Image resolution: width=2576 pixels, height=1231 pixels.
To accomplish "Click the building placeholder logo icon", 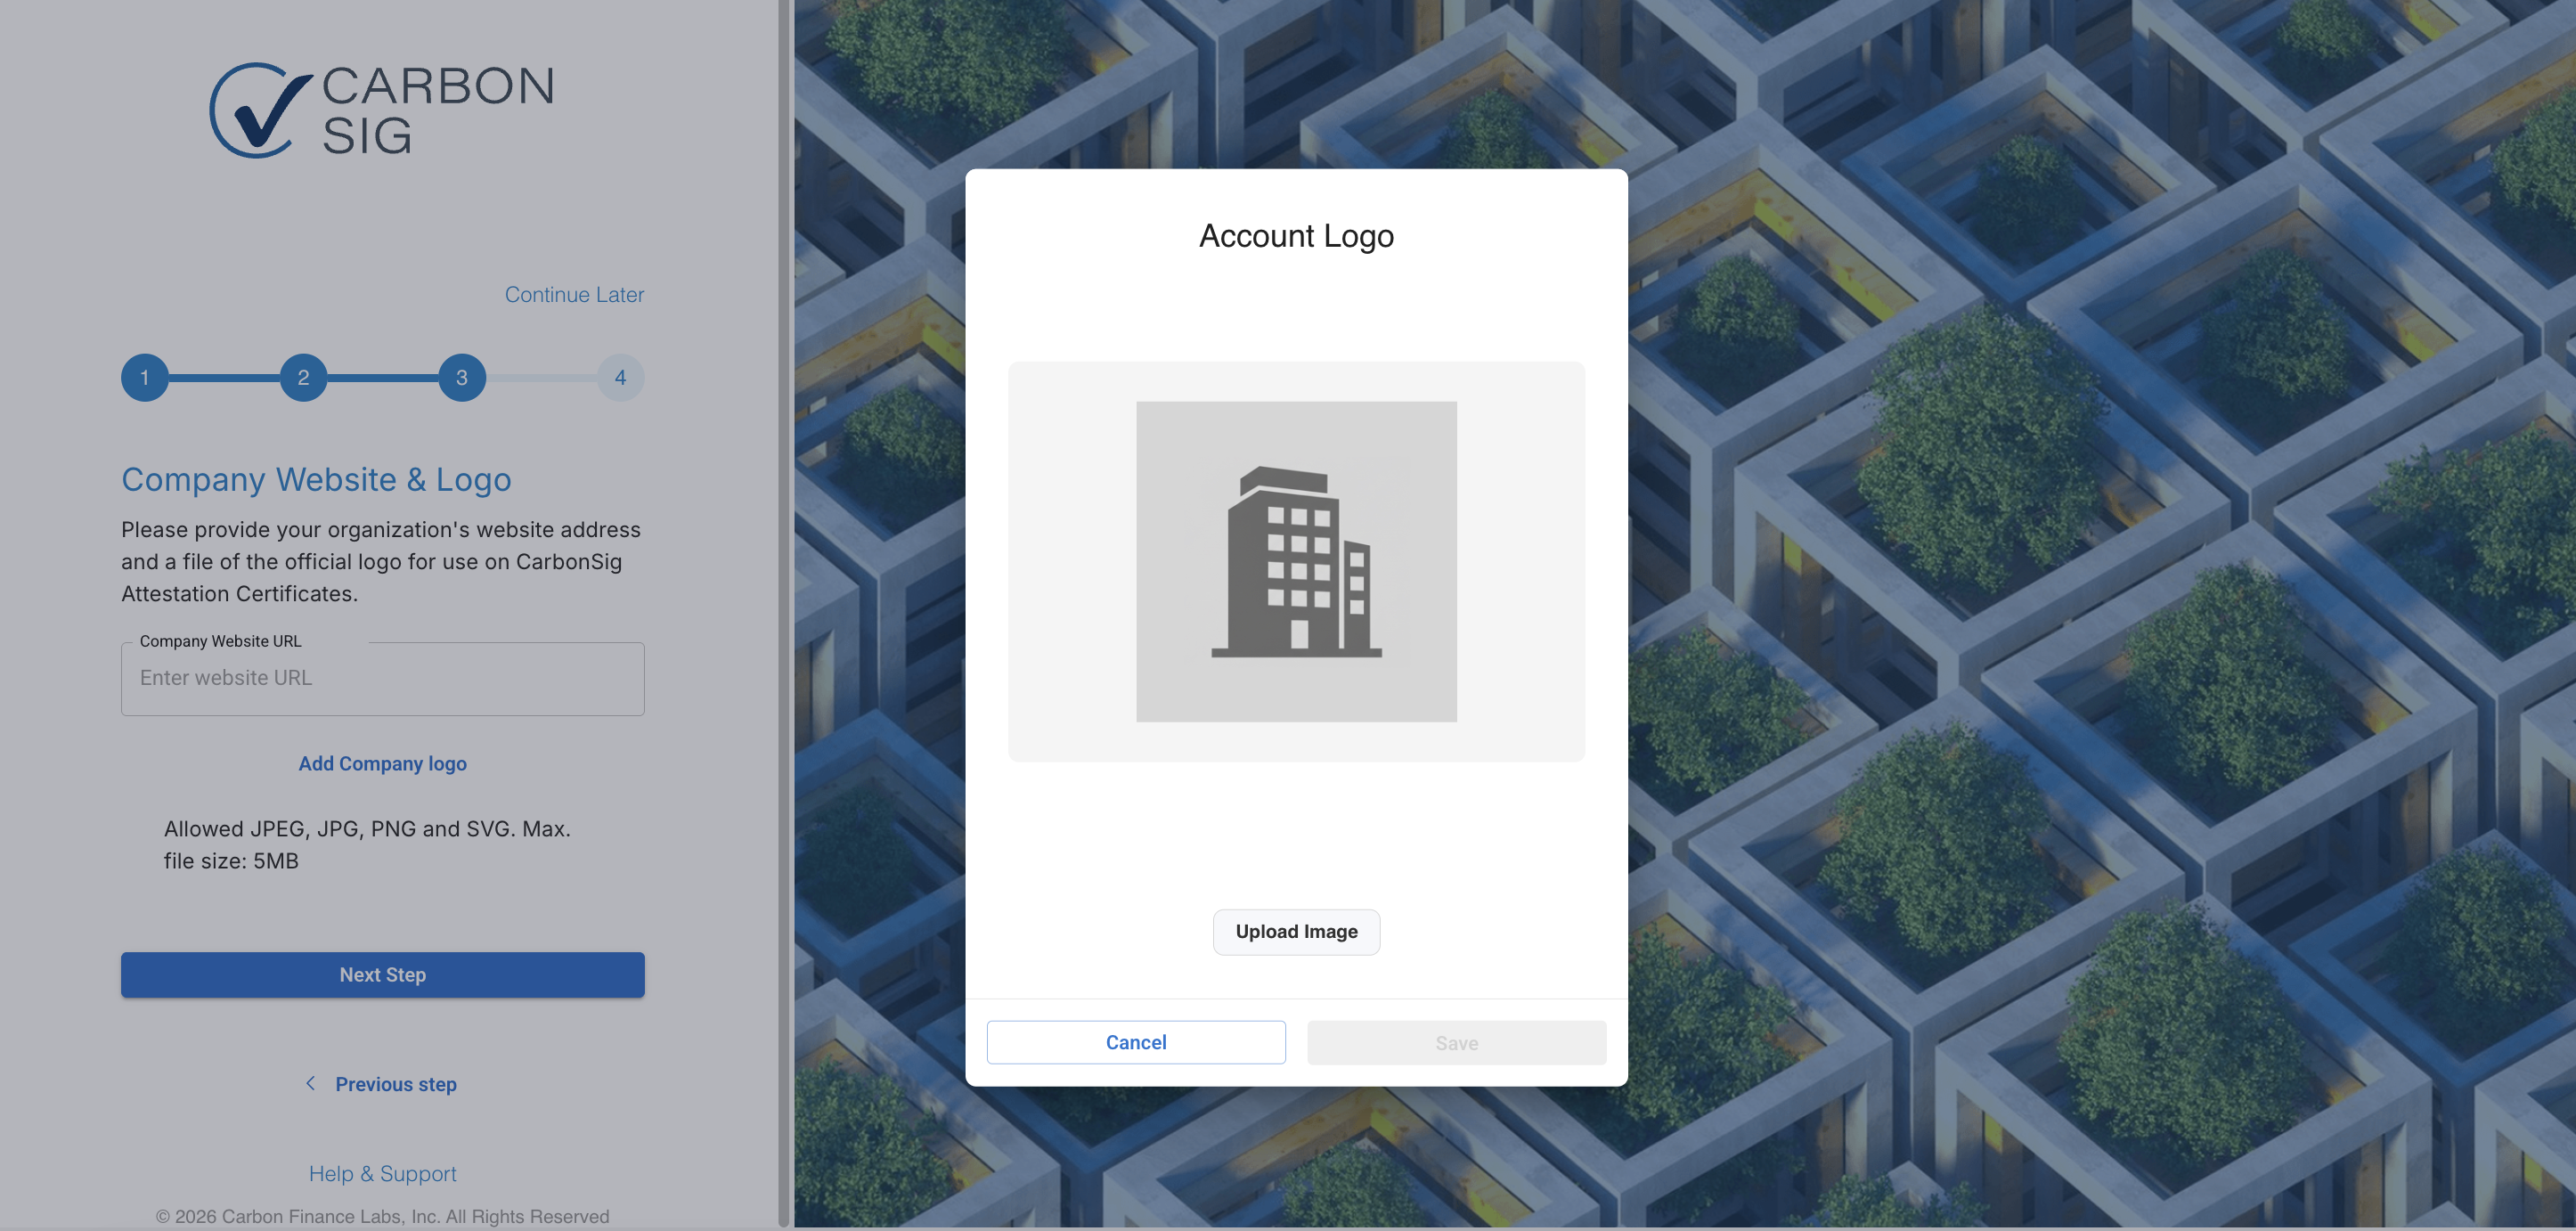I will pyautogui.click(x=1296, y=561).
